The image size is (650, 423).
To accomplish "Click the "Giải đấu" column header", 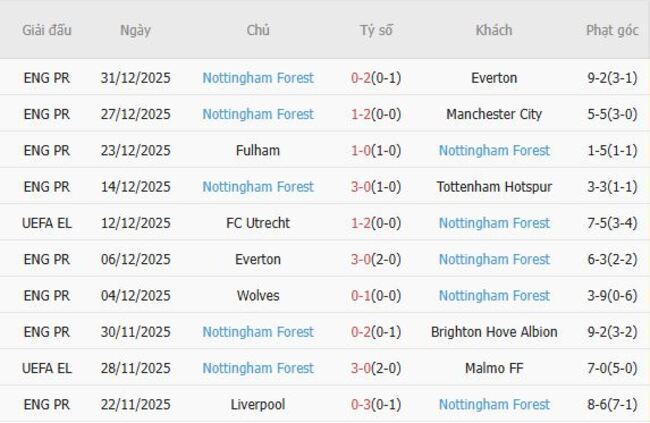I will tap(47, 30).
